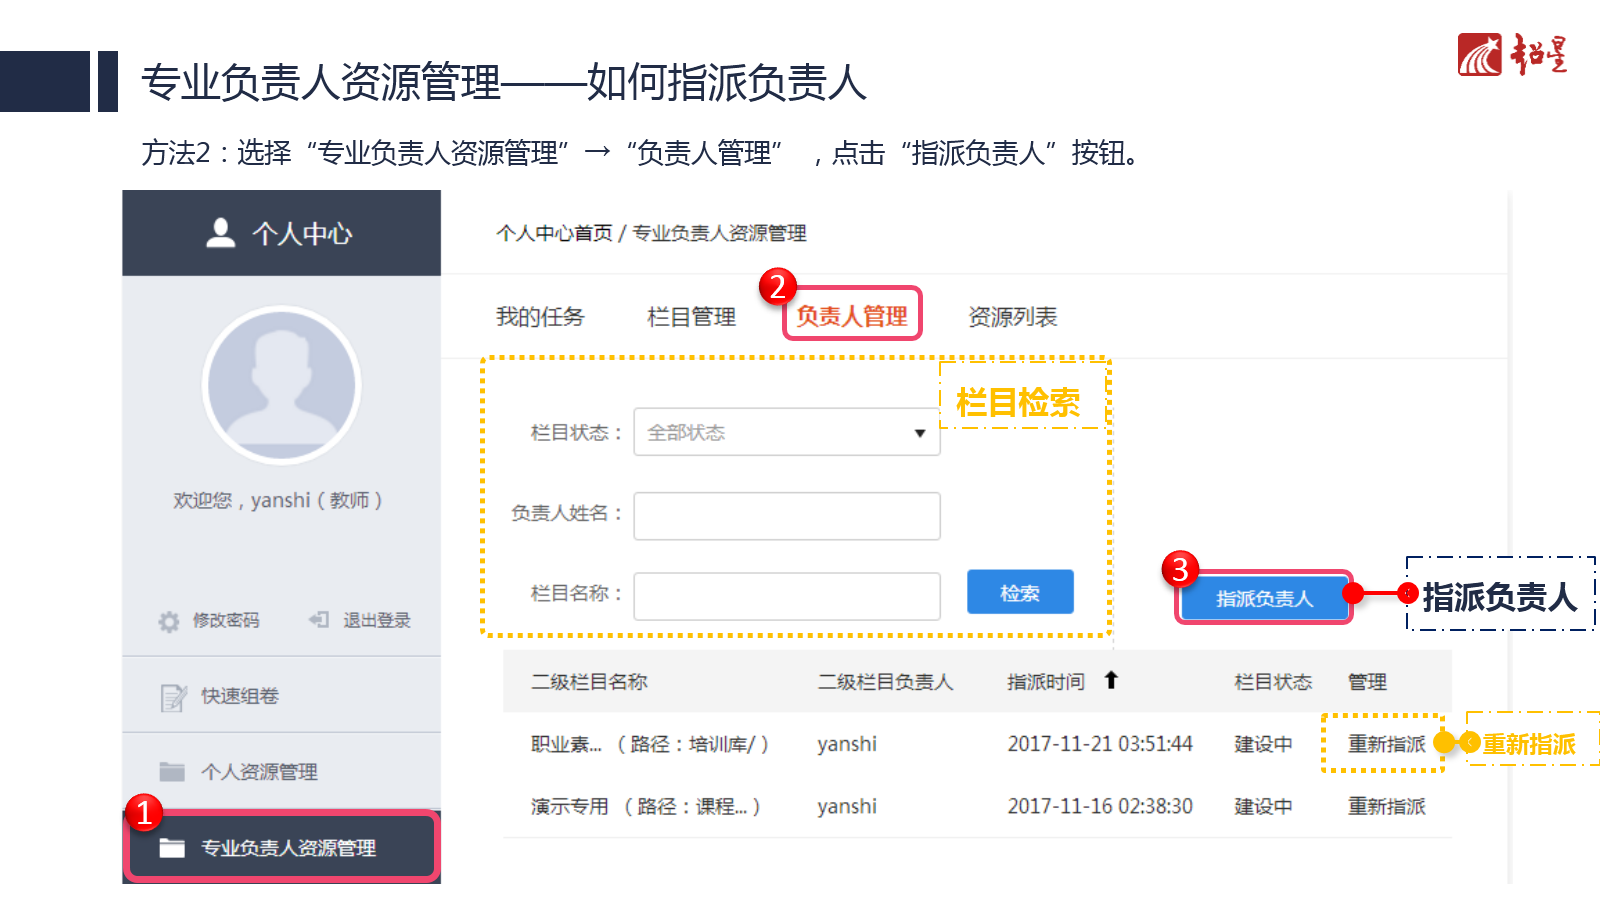Click the timestamp 2017-11-21 03:51:44

[1100, 744]
